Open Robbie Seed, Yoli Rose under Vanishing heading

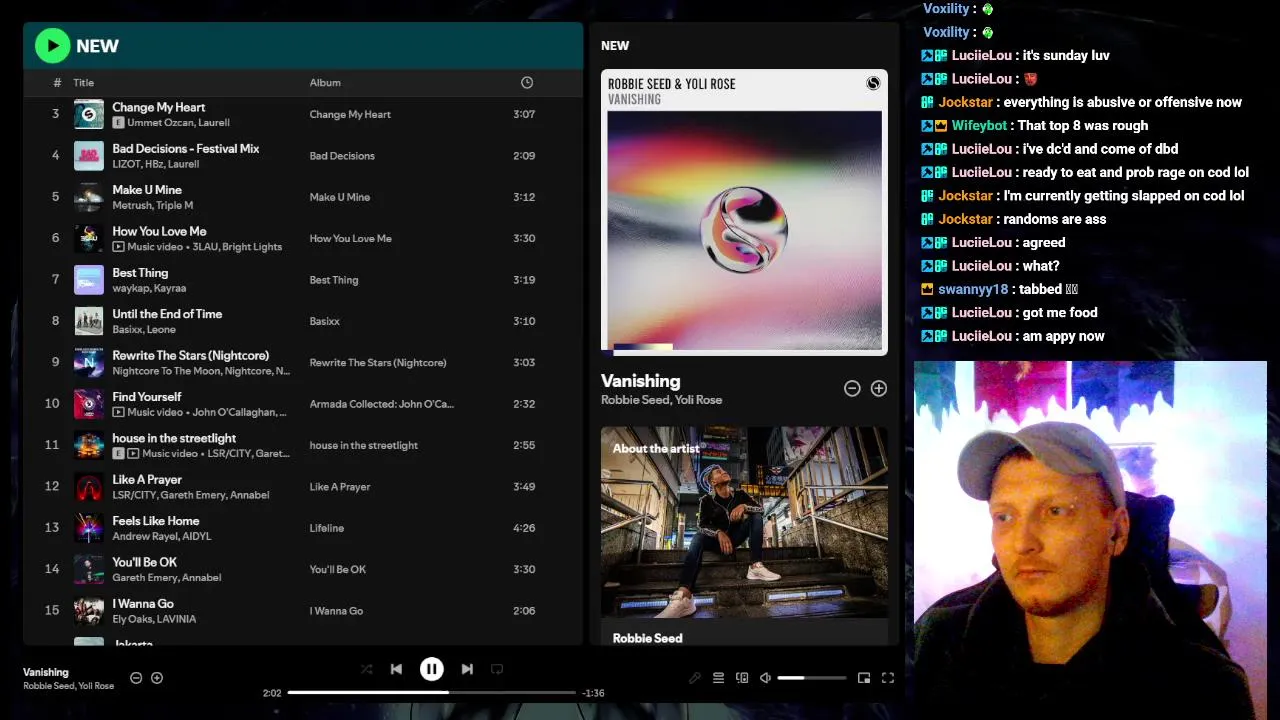(x=661, y=400)
